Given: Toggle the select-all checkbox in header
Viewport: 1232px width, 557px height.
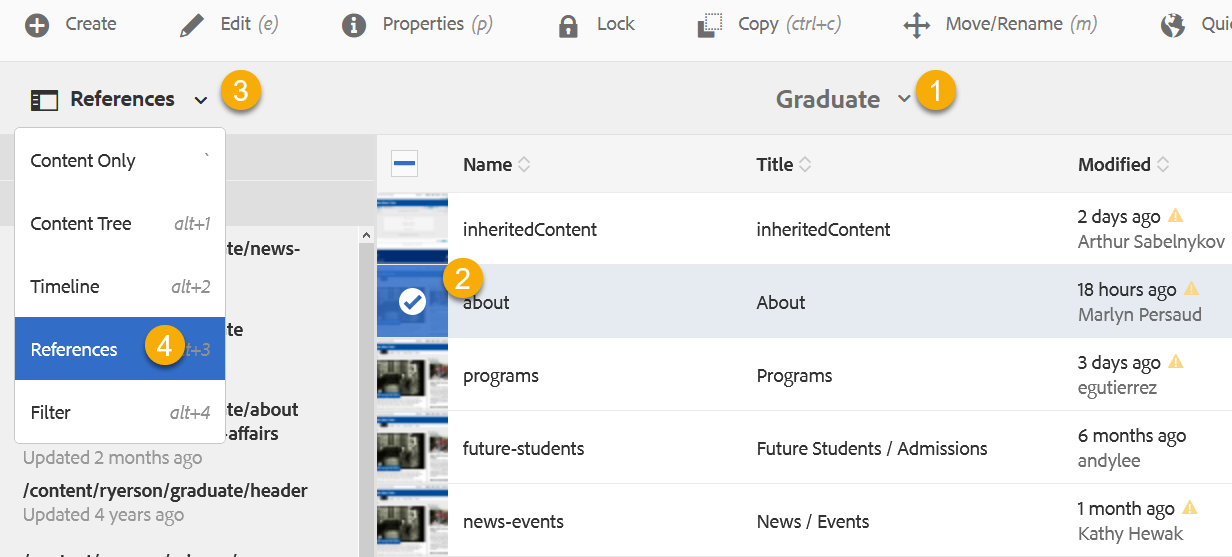Looking at the screenshot, I should pyautogui.click(x=405, y=165).
